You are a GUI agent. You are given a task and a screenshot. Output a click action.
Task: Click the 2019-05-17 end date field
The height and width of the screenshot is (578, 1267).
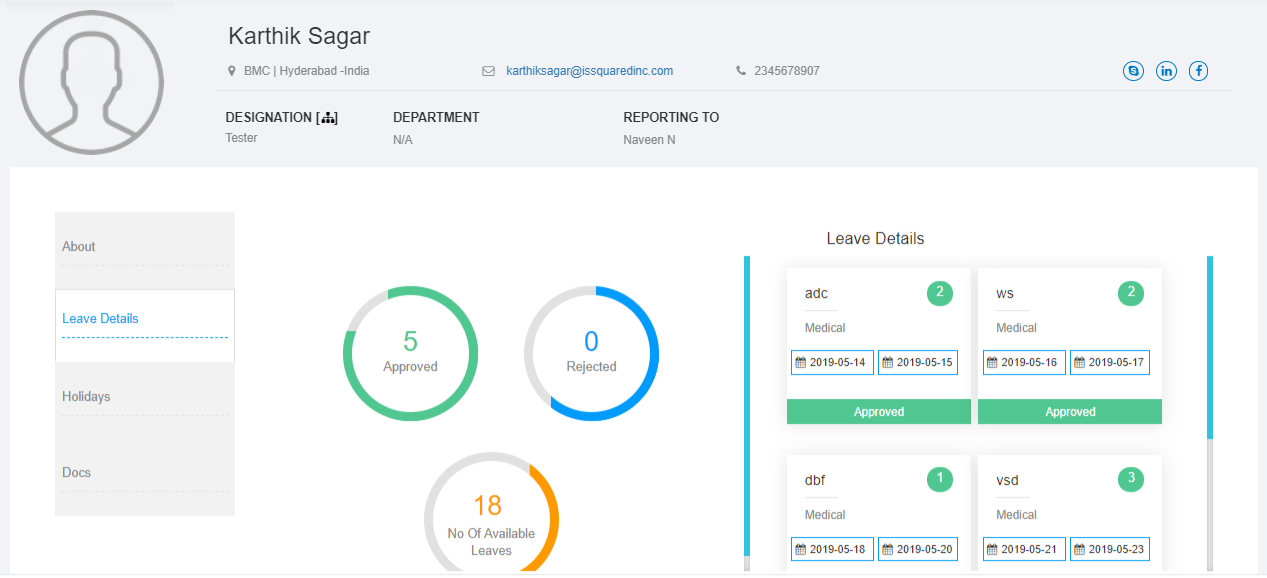1110,362
